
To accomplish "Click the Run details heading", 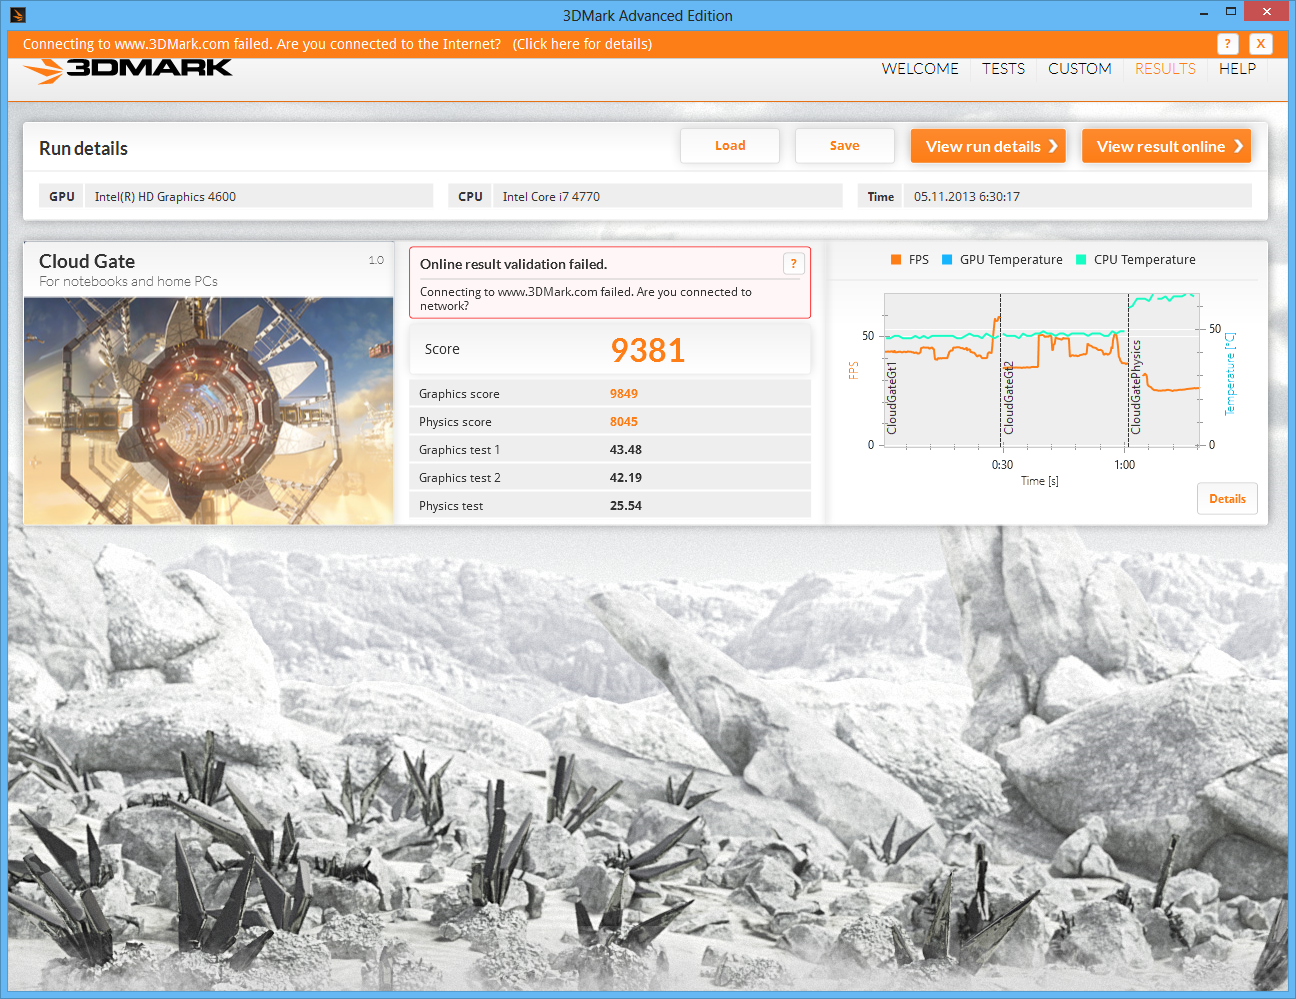I will tap(84, 148).
